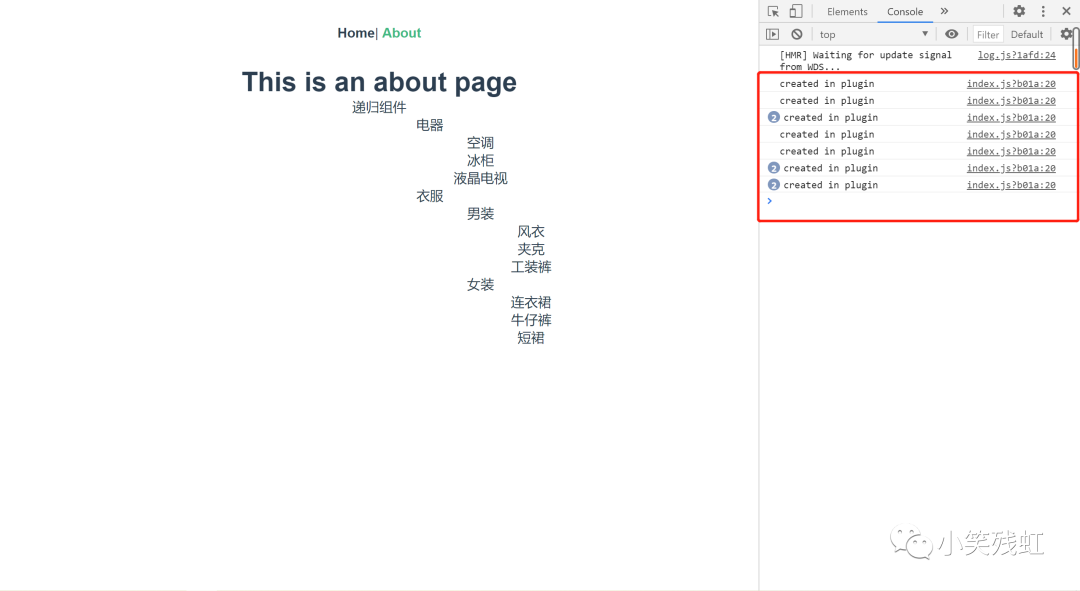1080x591 pixels.
Task: Open console settings gear icon
Action: 1066,34
